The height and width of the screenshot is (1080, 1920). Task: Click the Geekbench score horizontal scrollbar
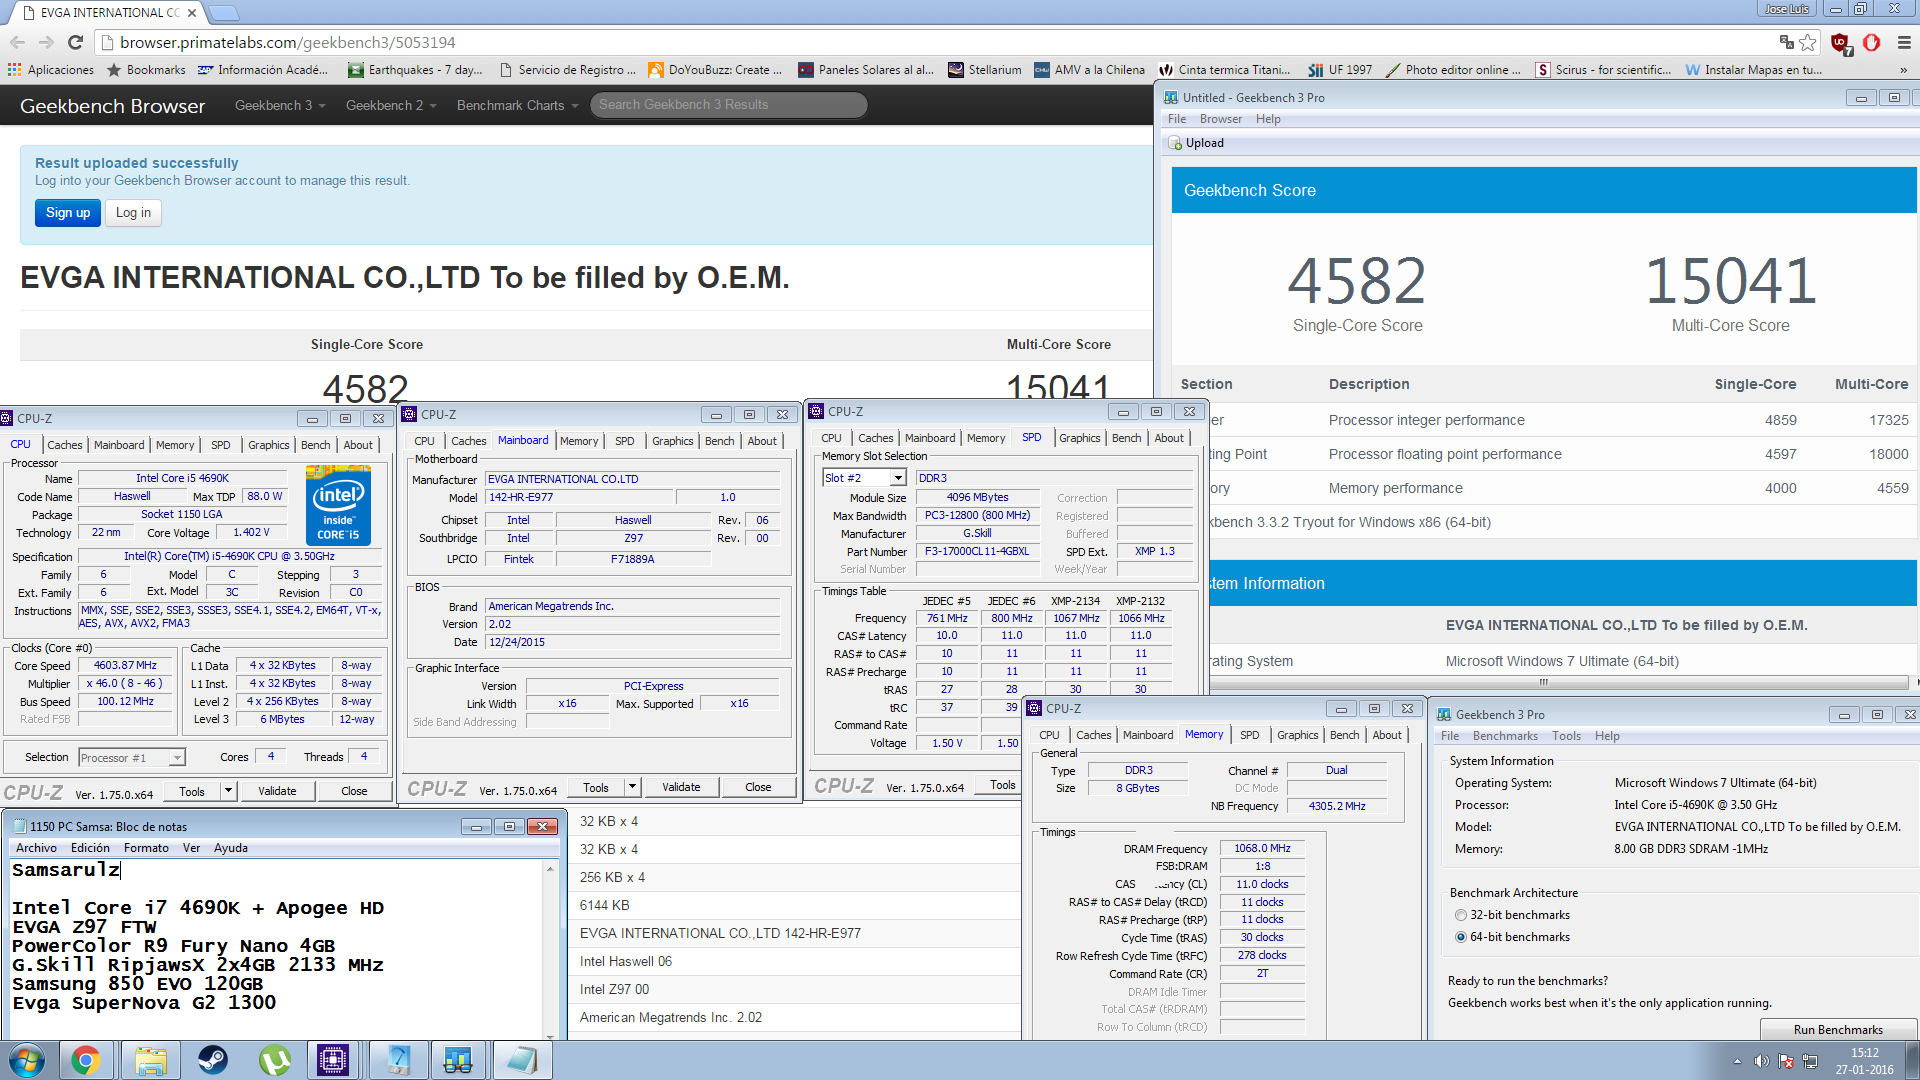(x=1543, y=682)
